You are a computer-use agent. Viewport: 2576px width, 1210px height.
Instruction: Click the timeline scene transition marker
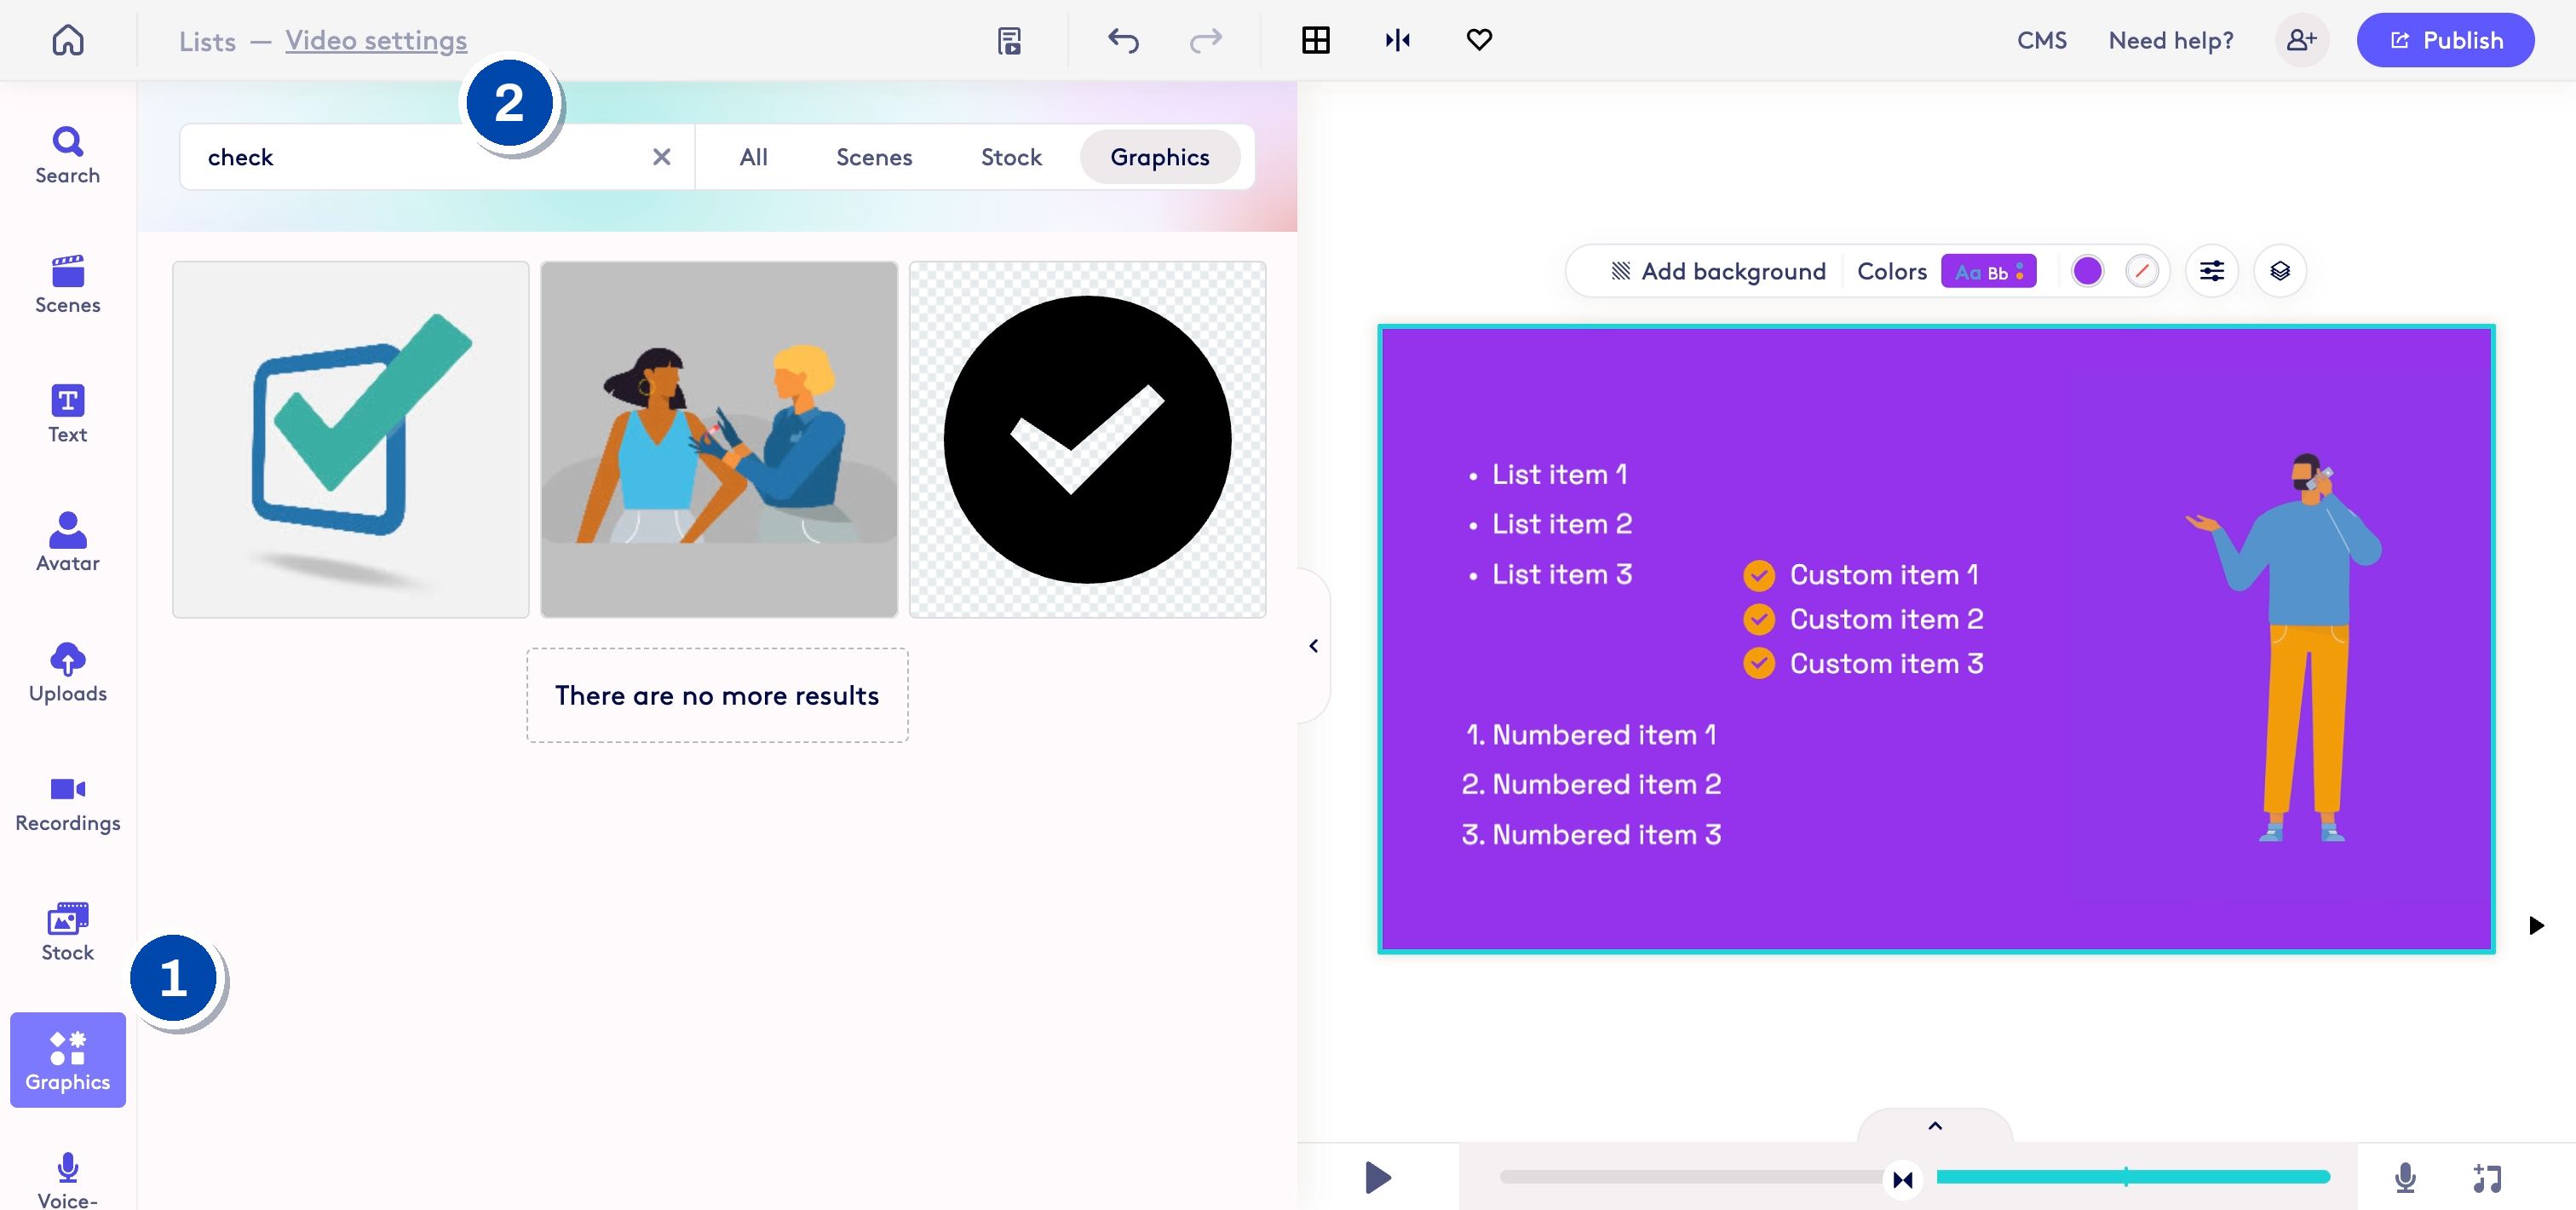click(x=1902, y=1179)
